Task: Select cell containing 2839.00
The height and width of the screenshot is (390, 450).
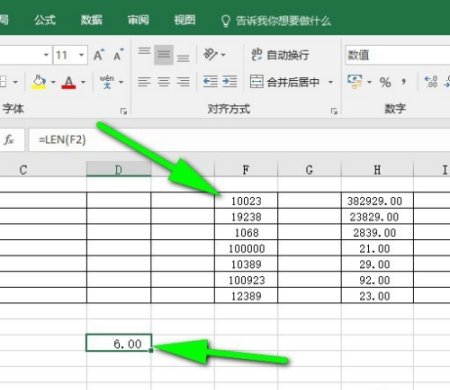Action: (377, 233)
